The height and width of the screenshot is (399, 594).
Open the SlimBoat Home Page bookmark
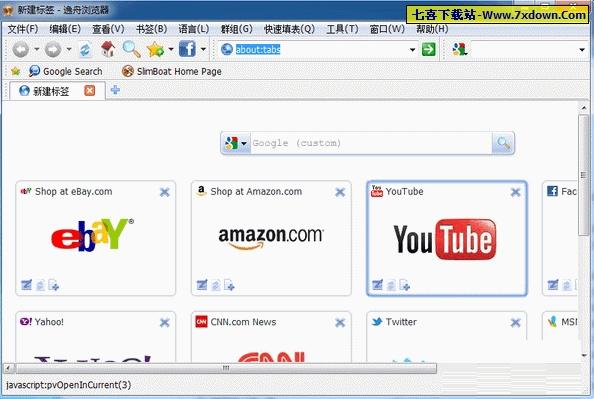coord(172,71)
